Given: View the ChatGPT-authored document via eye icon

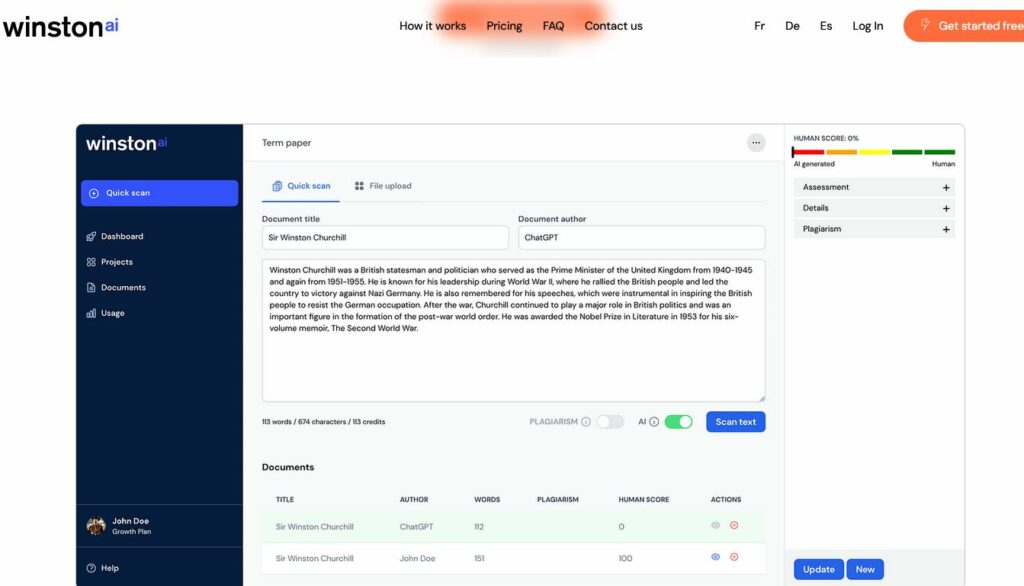Looking at the screenshot, I should tap(715, 525).
